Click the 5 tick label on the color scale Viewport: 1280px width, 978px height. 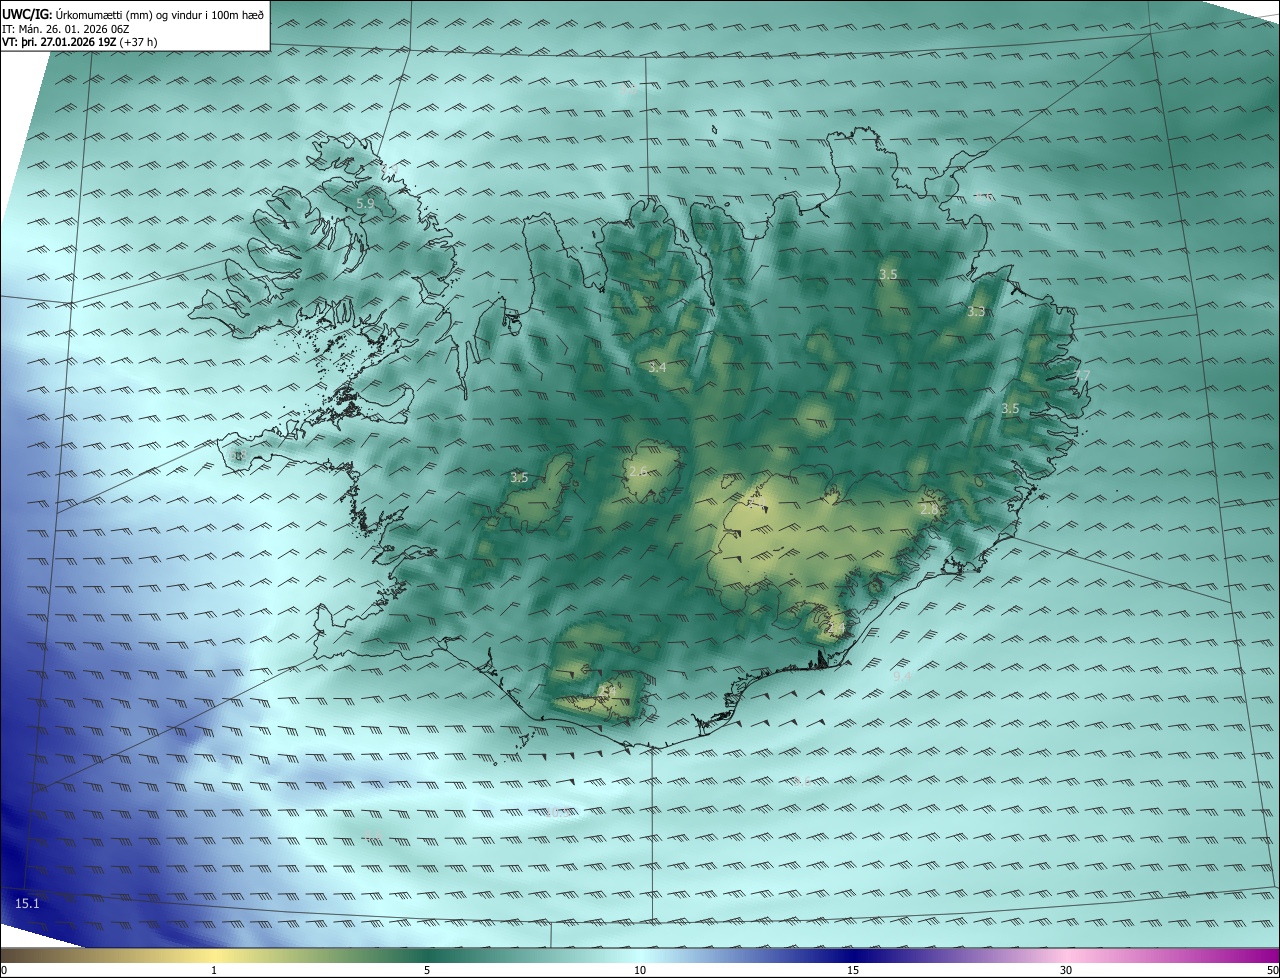(x=427, y=970)
